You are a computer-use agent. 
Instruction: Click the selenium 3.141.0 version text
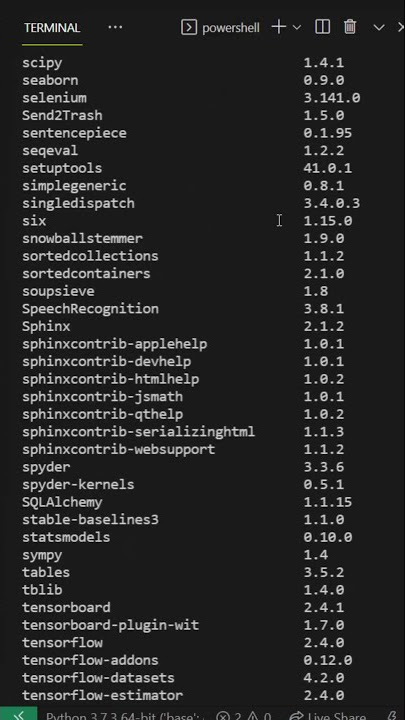click(332, 98)
